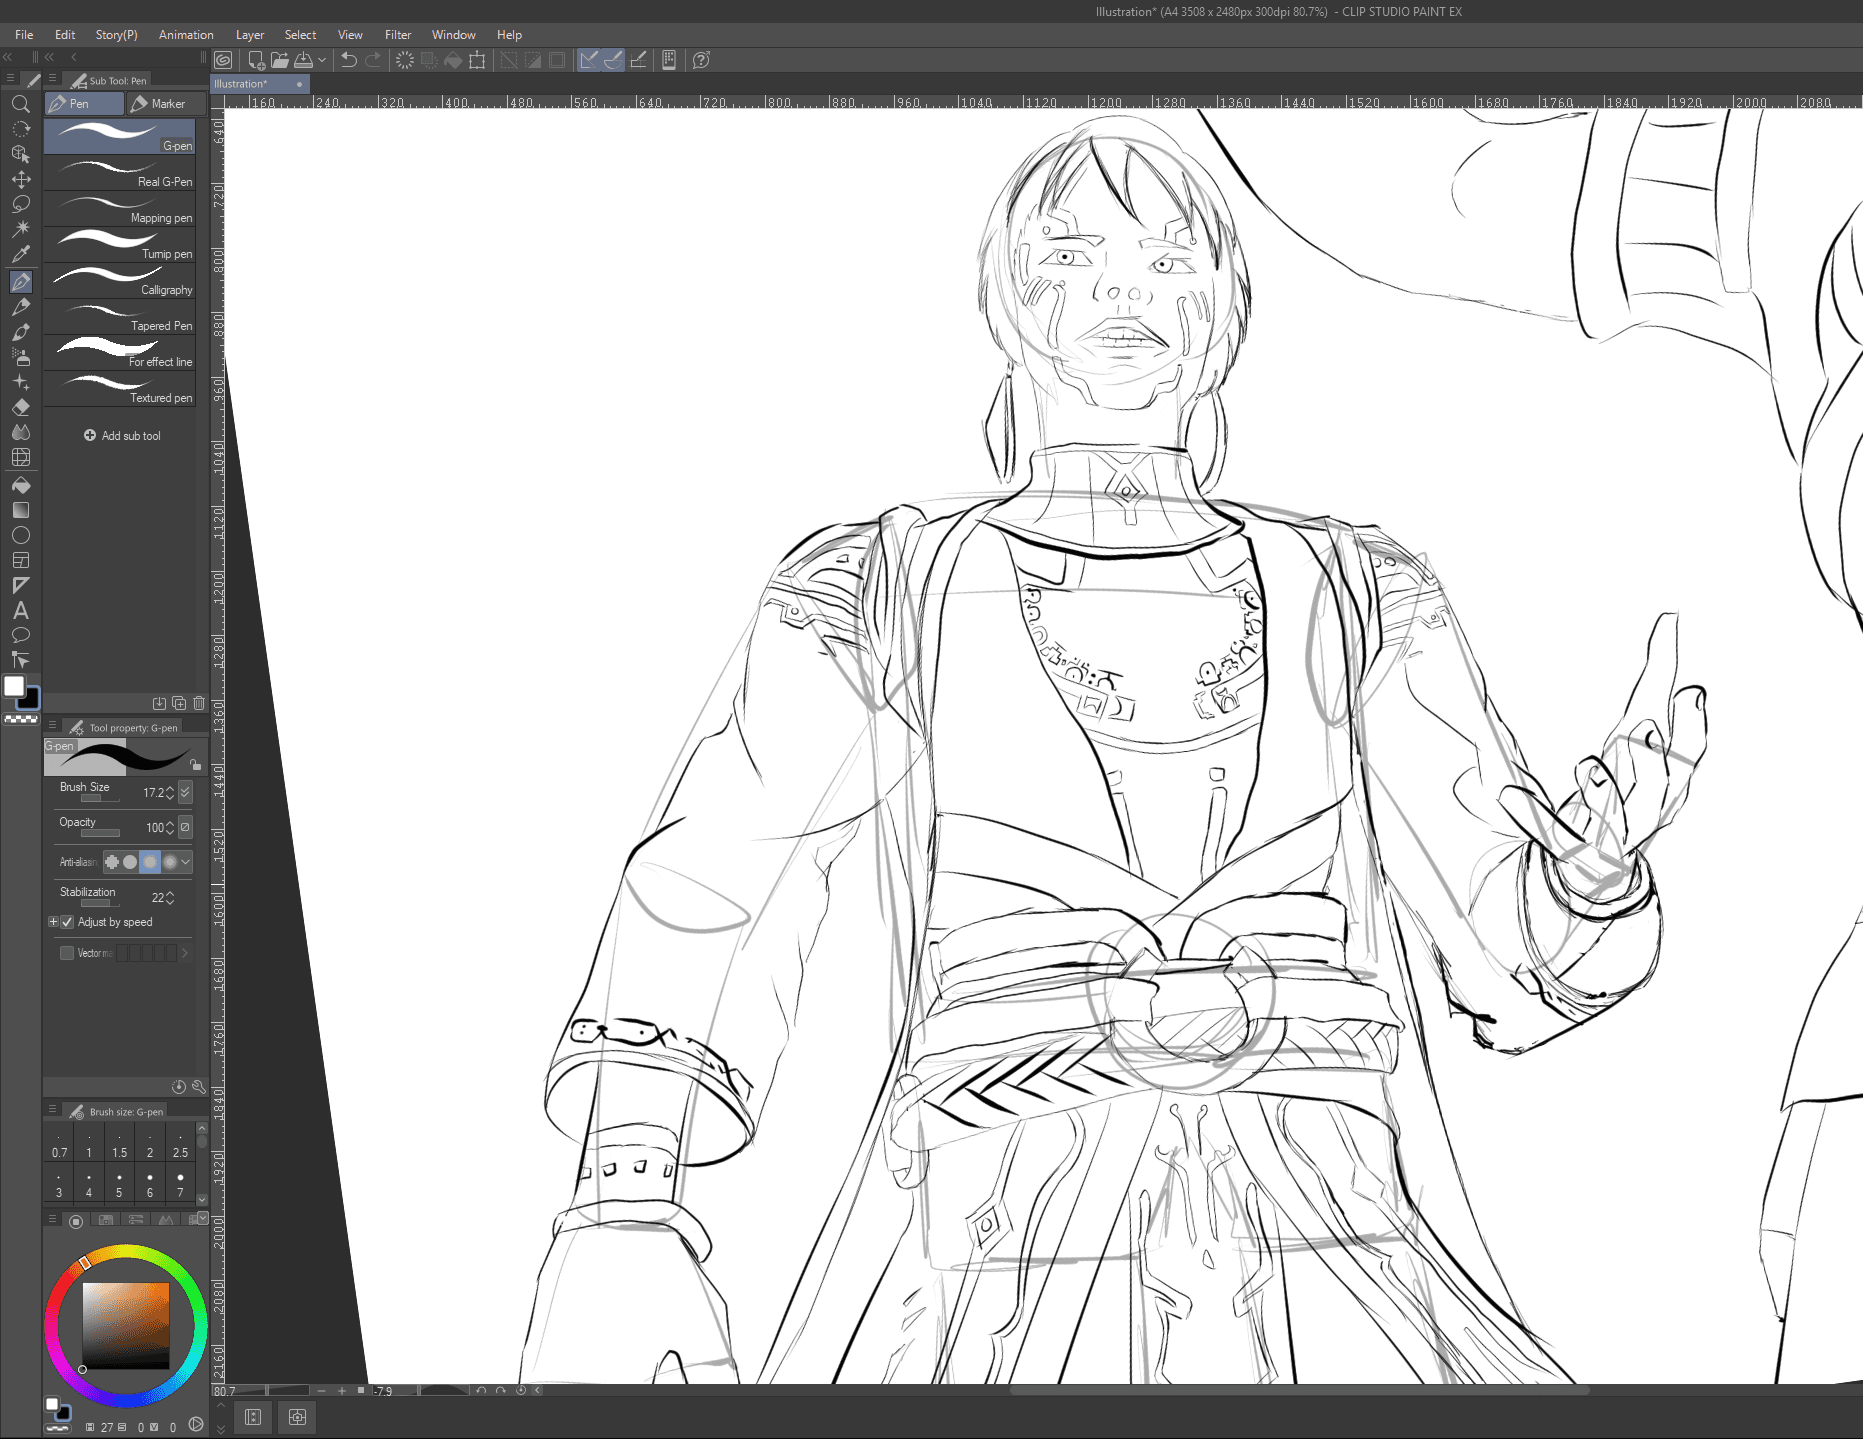This screenshot has width=1863, height=1439.
Task: Open the Filter menu
Action: (x=397, y=35)
